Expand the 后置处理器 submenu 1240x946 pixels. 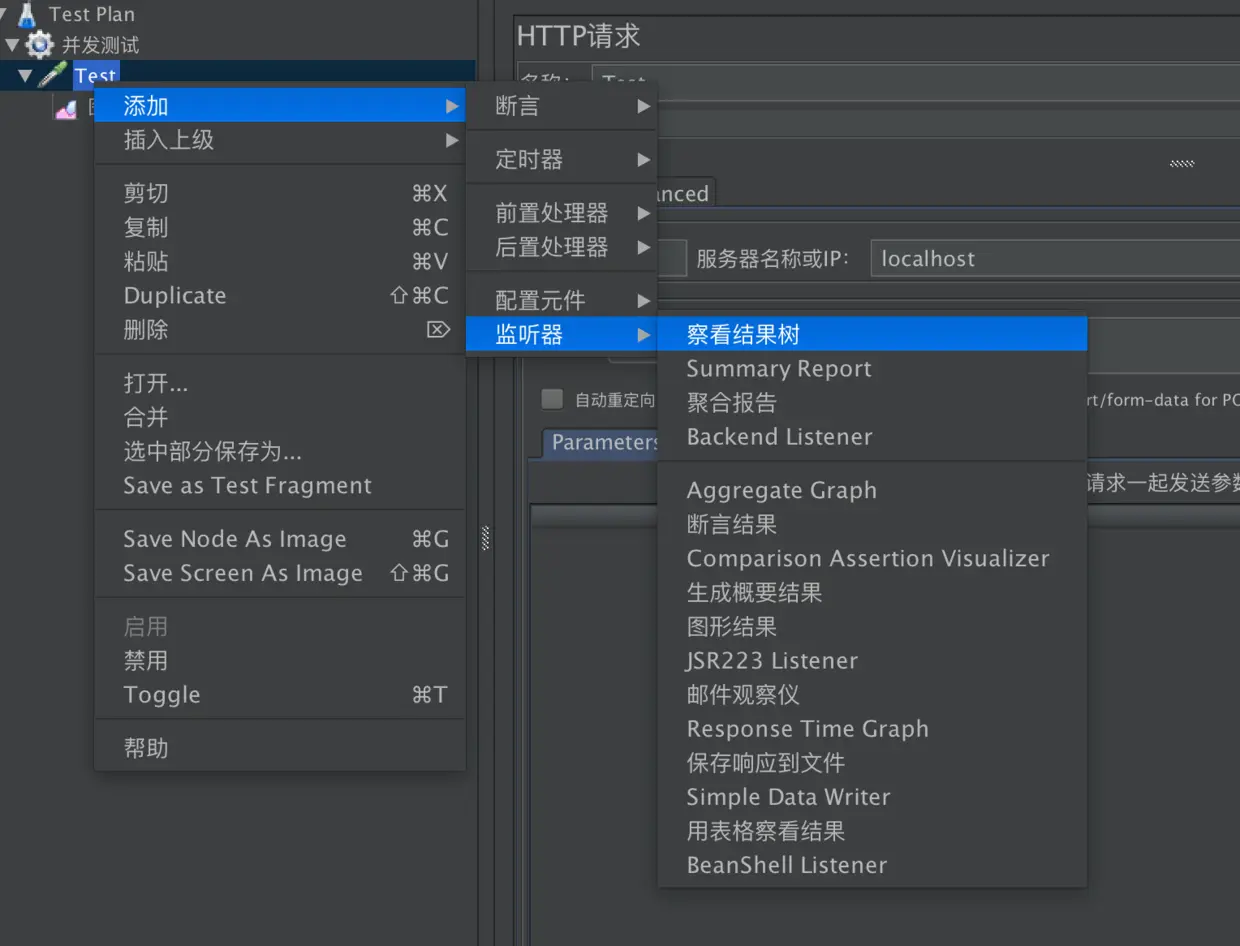click(562, 247)
